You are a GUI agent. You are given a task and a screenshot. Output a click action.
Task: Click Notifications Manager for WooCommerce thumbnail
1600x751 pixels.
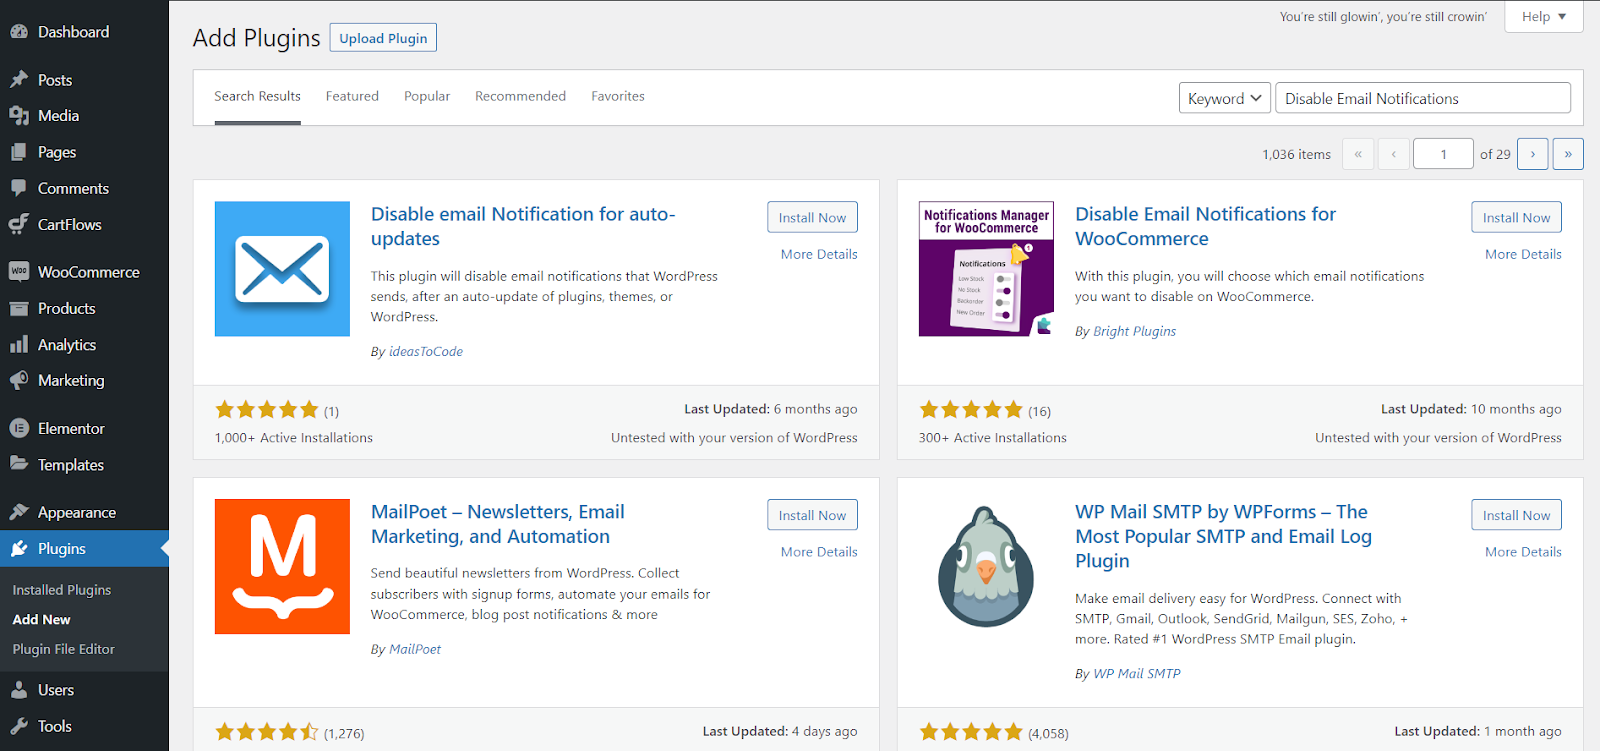pos(986,269)
